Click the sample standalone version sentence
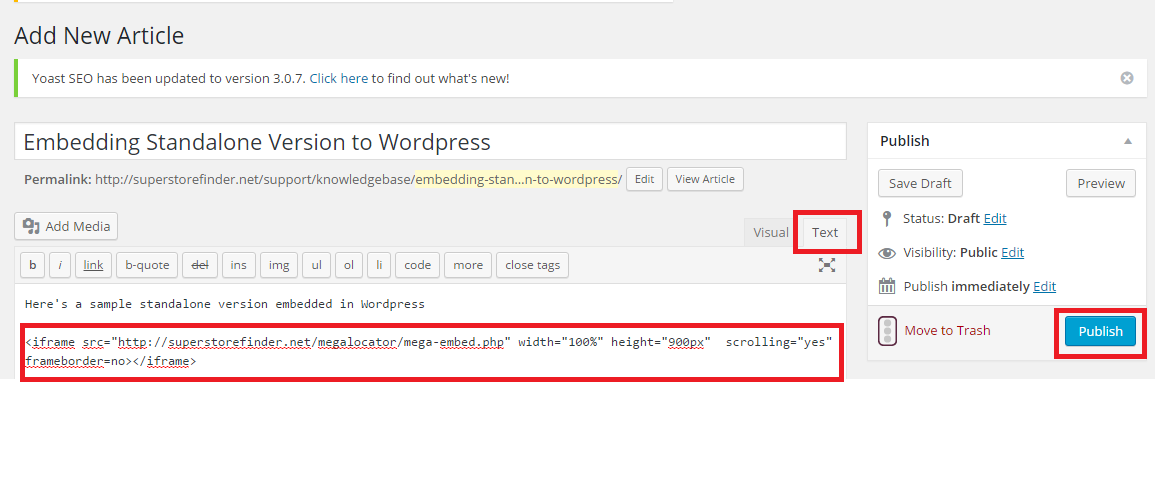 click(x=225, y=303)
